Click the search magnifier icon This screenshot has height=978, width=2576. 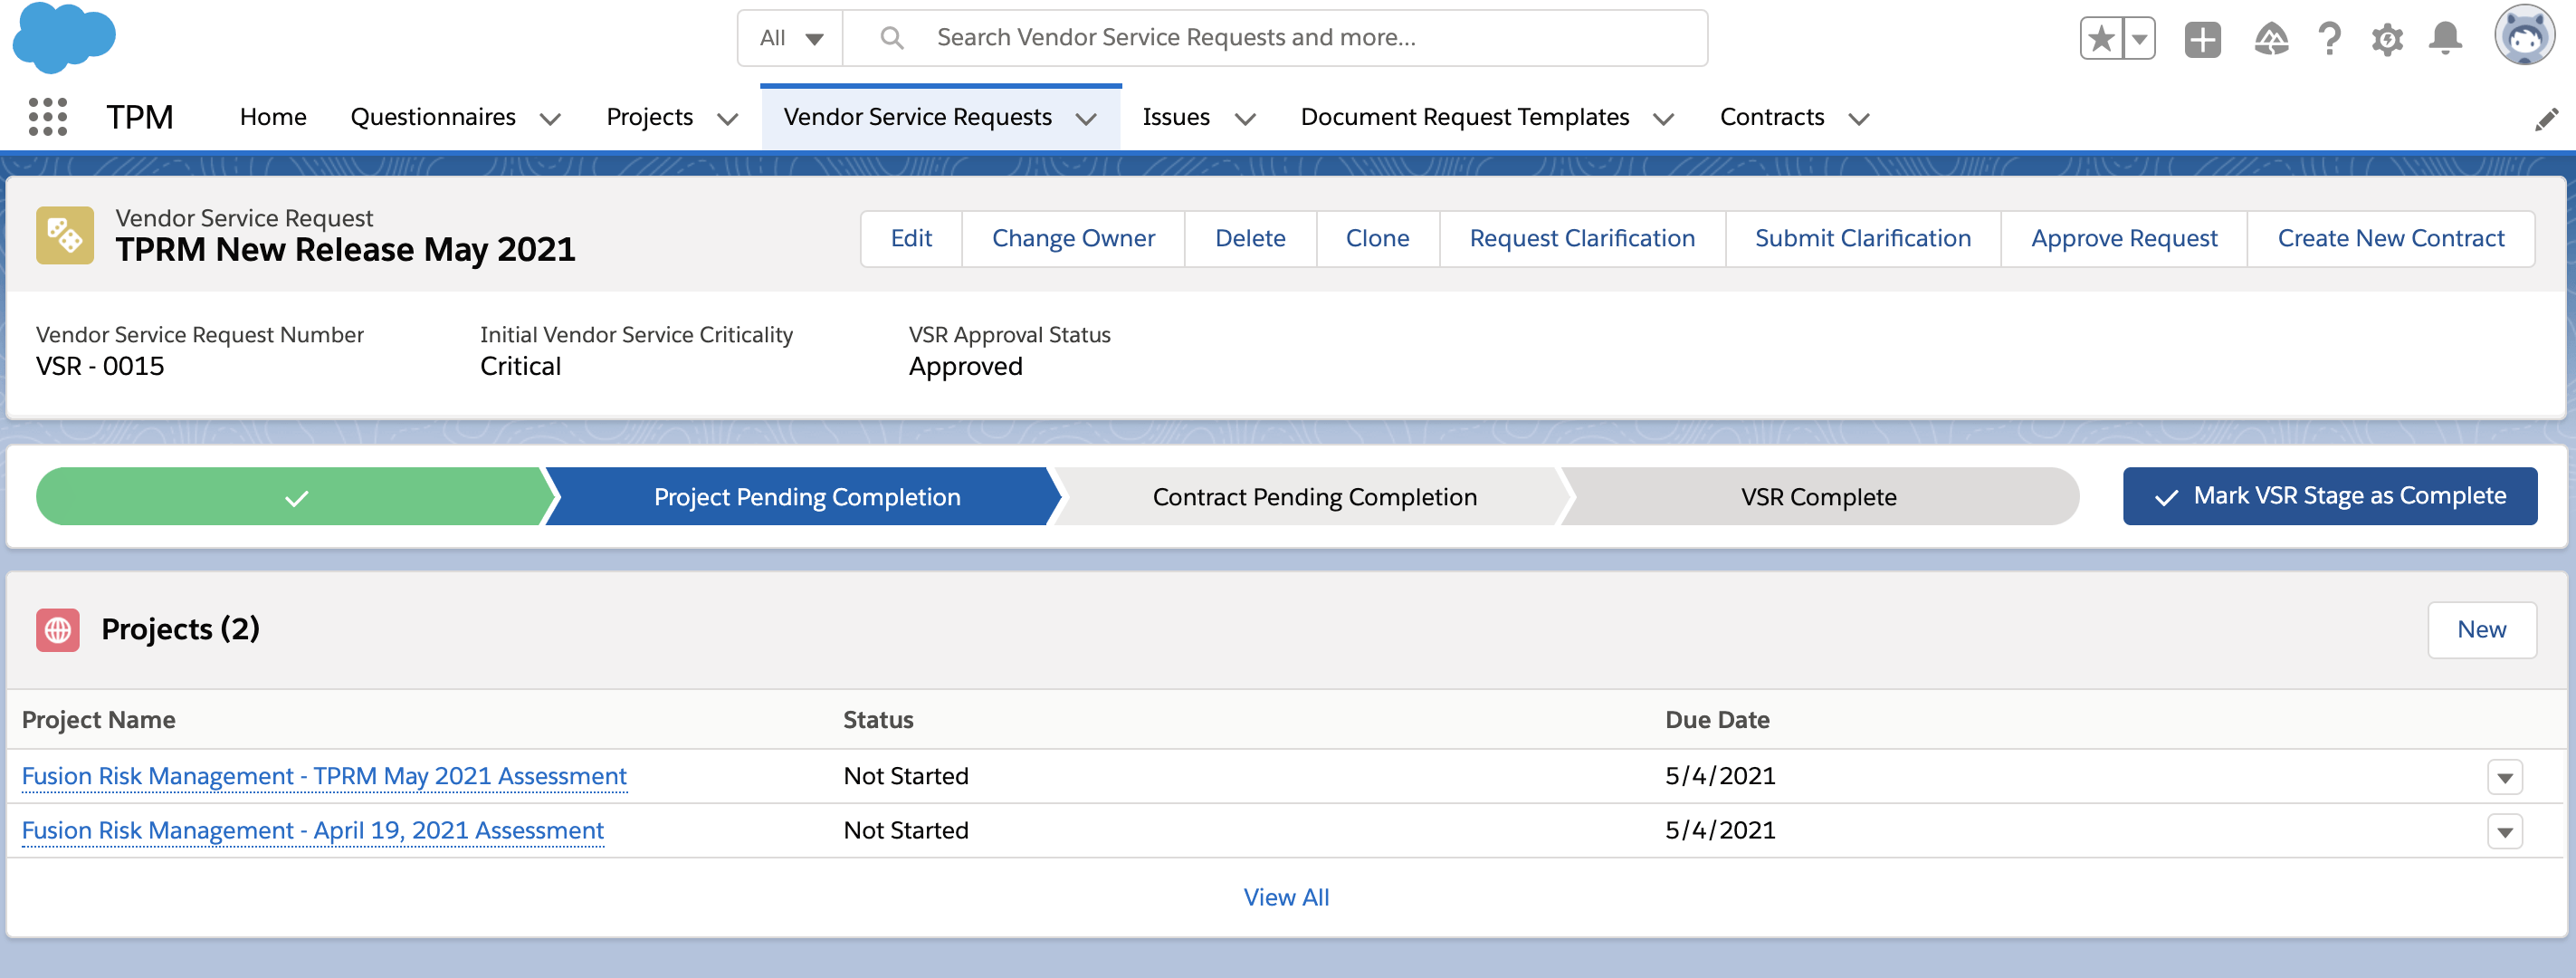point(891,38)
